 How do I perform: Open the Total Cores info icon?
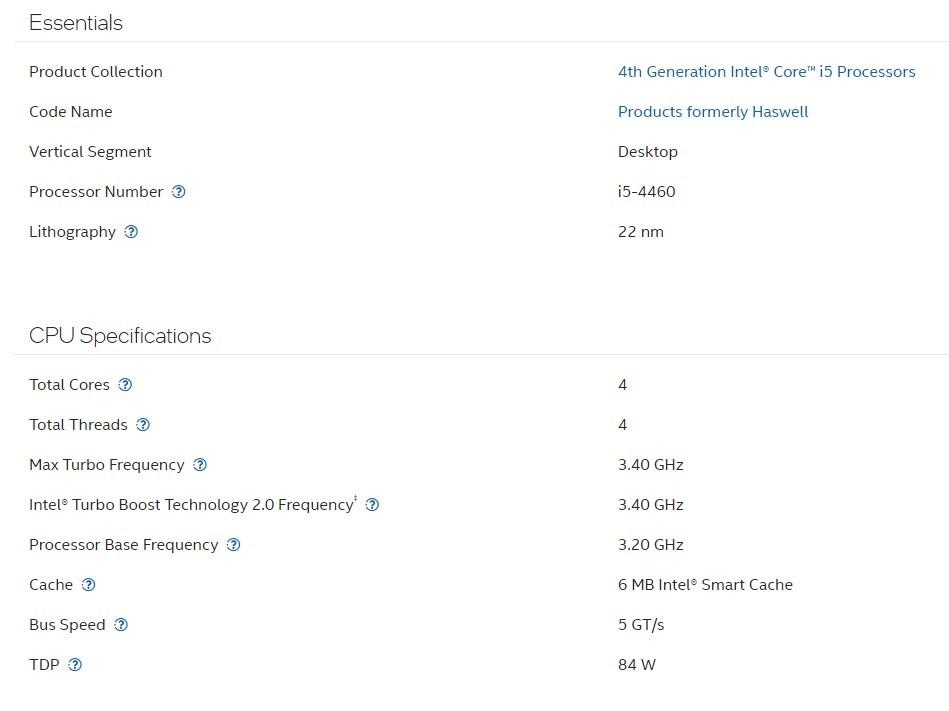(125, 385)
